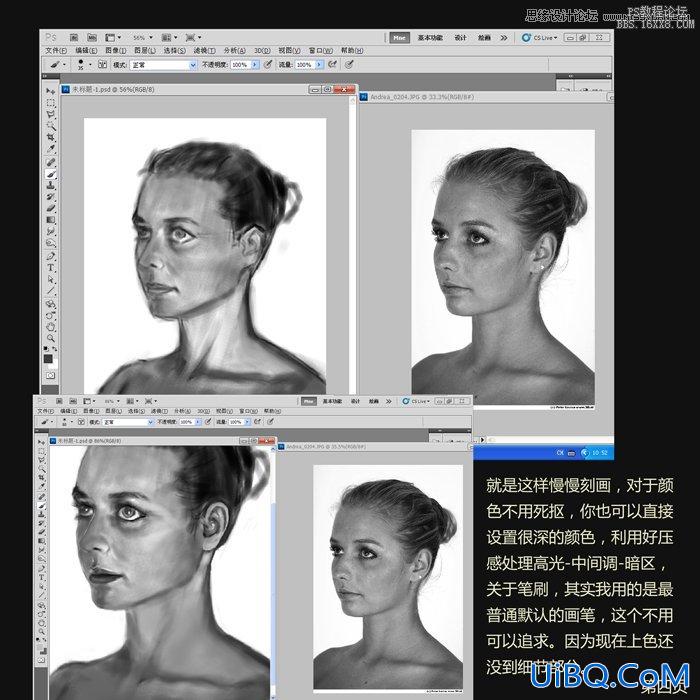This screenshot has width=700, height=700.
Task: Enable airbrush mode in lower options bar
Action: [257, 422]
